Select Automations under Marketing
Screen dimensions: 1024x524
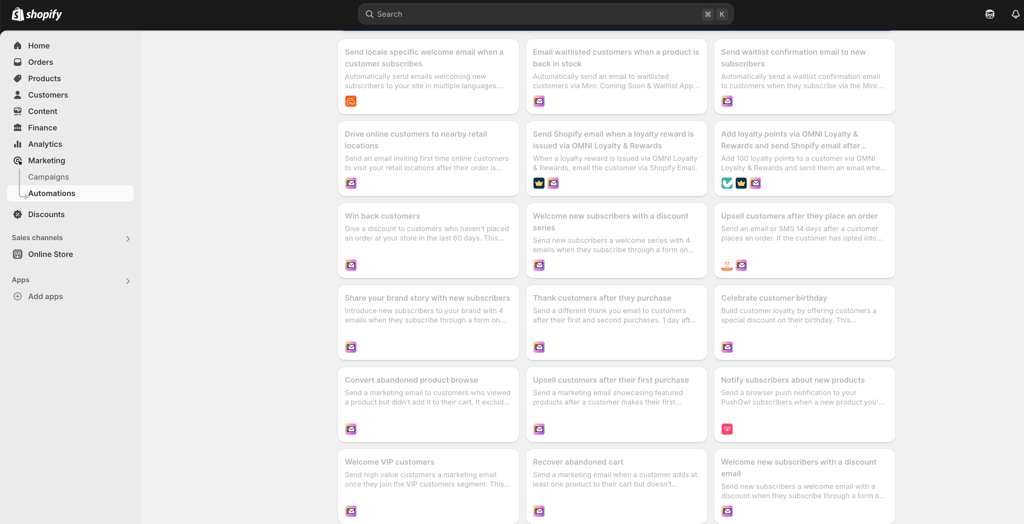click(71, 193)
